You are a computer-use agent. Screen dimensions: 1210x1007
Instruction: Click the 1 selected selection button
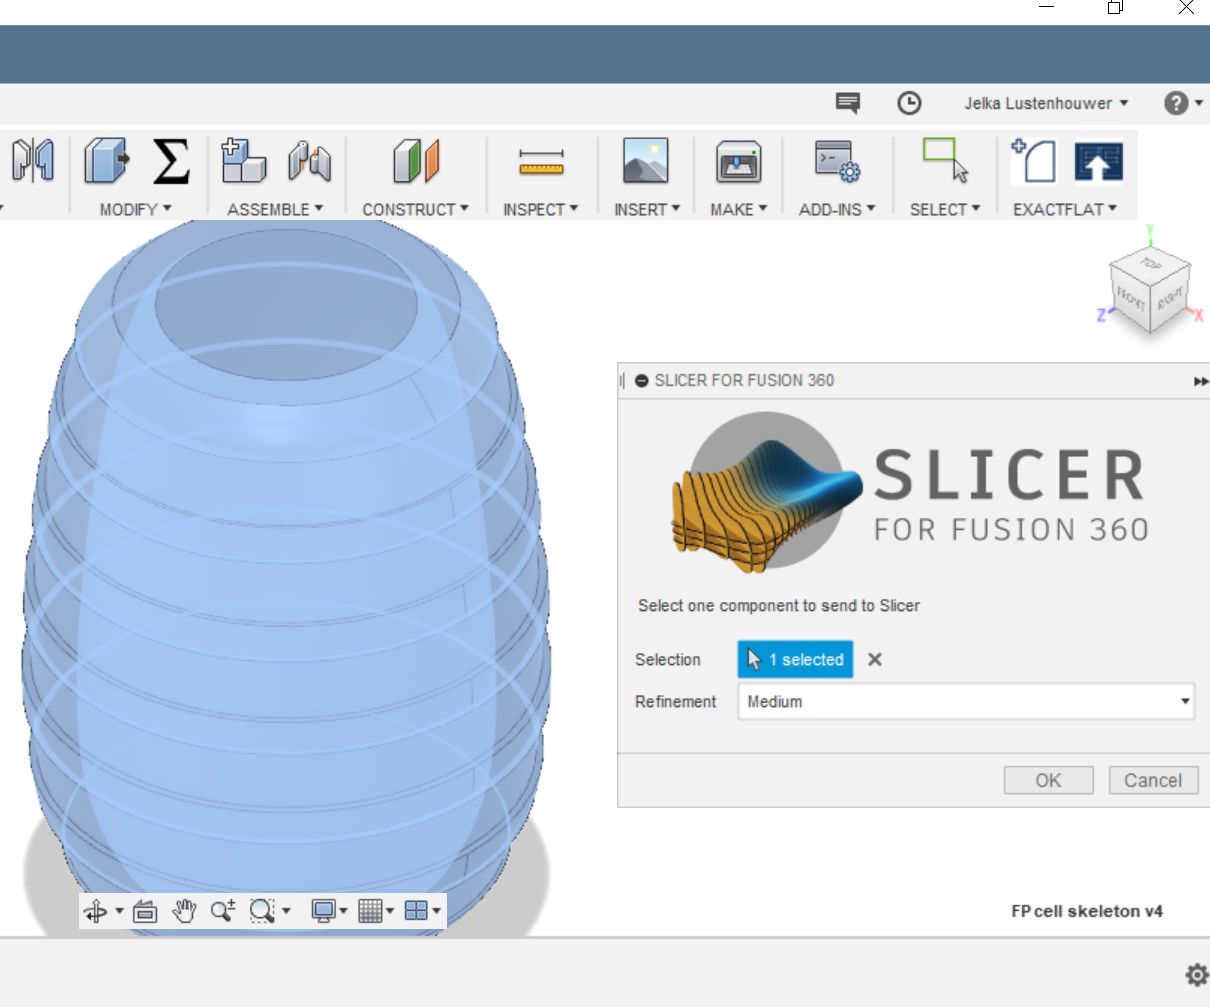(795, 660)
